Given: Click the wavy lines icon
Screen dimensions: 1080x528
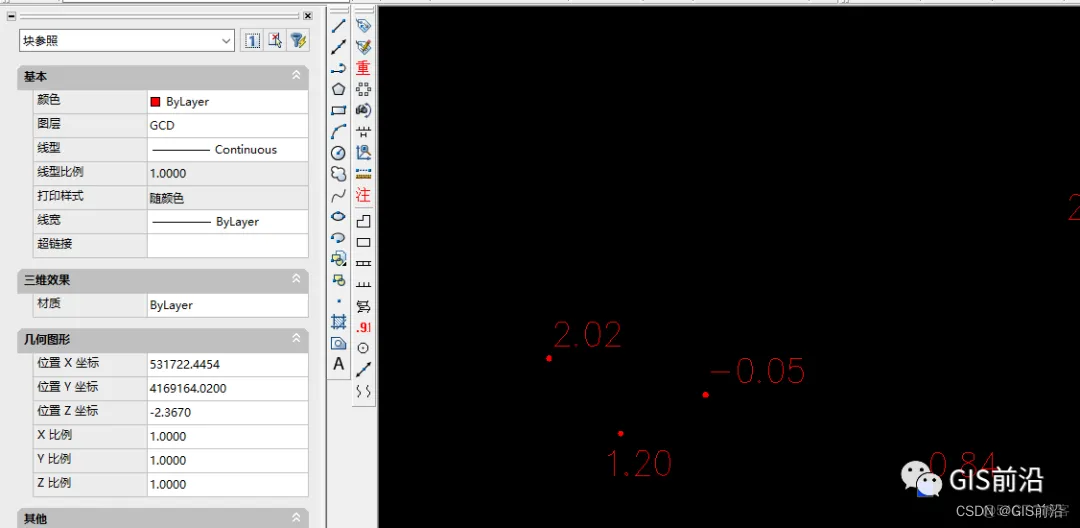Looking at the screenshot, I should tap(363, 391).
